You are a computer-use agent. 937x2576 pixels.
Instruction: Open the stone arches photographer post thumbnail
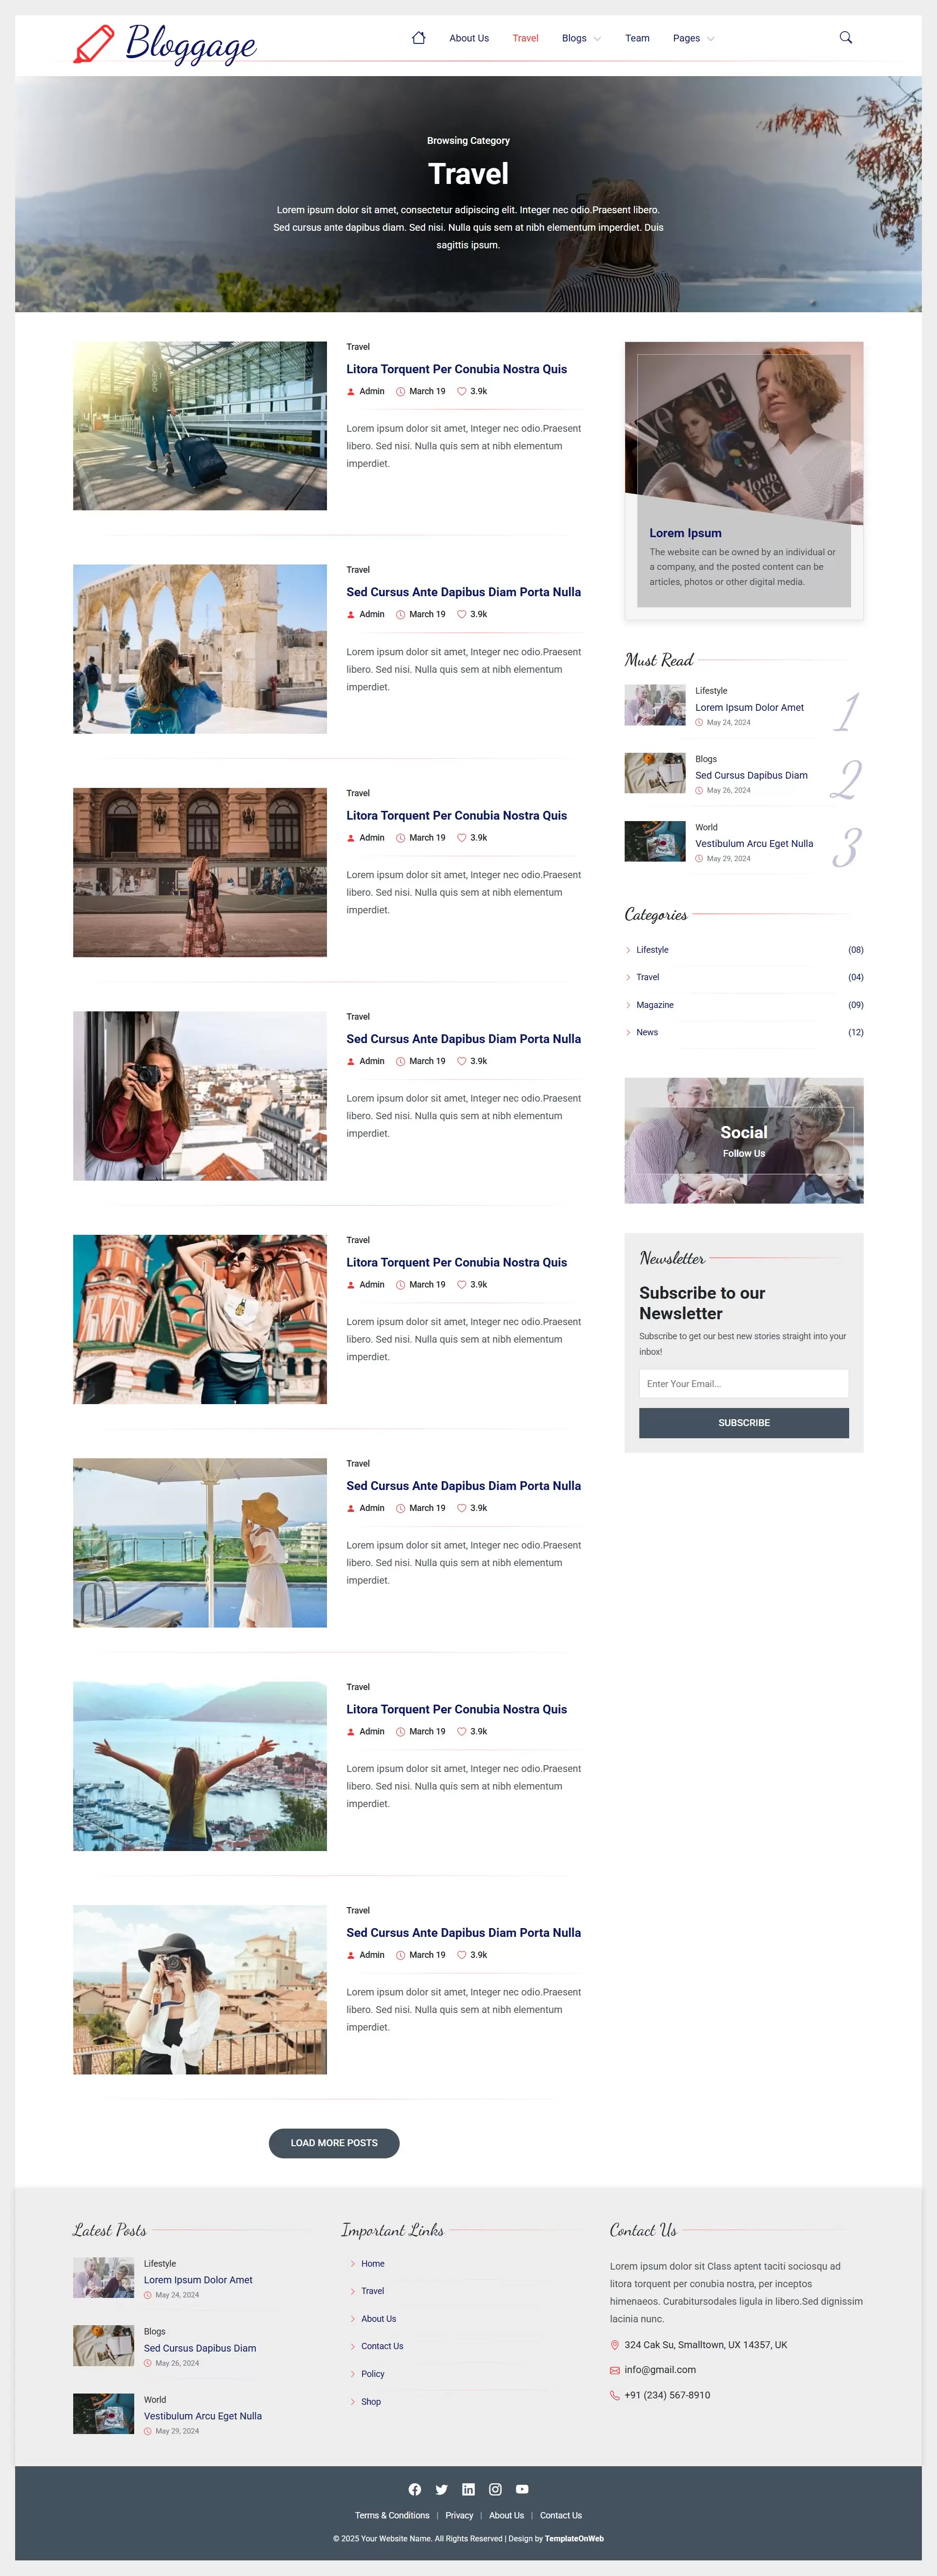coord(200,649)
